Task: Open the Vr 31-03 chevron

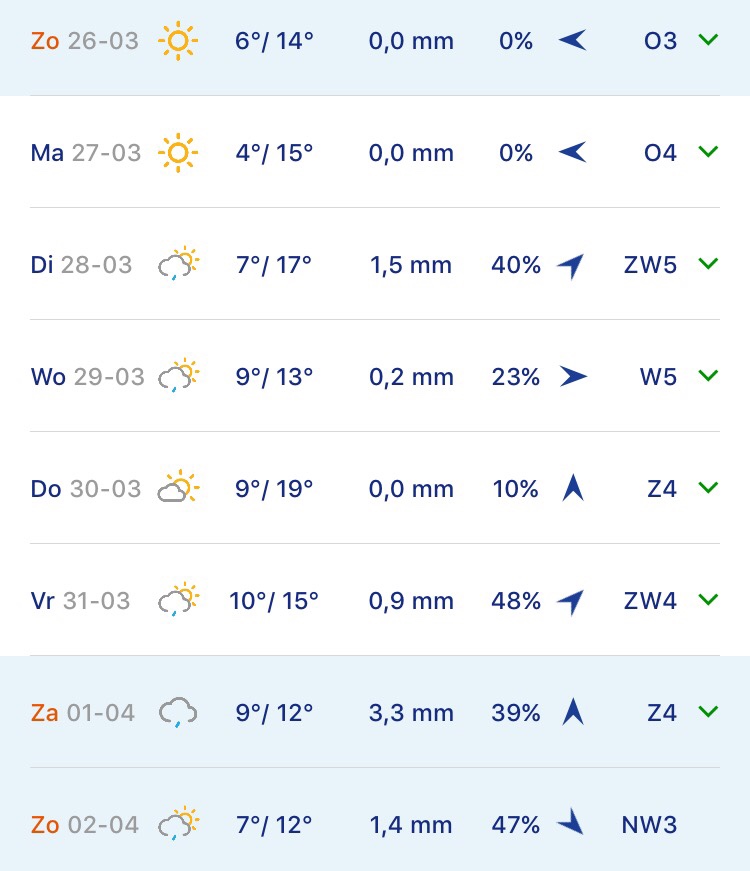Action: (x=708, y=599)
